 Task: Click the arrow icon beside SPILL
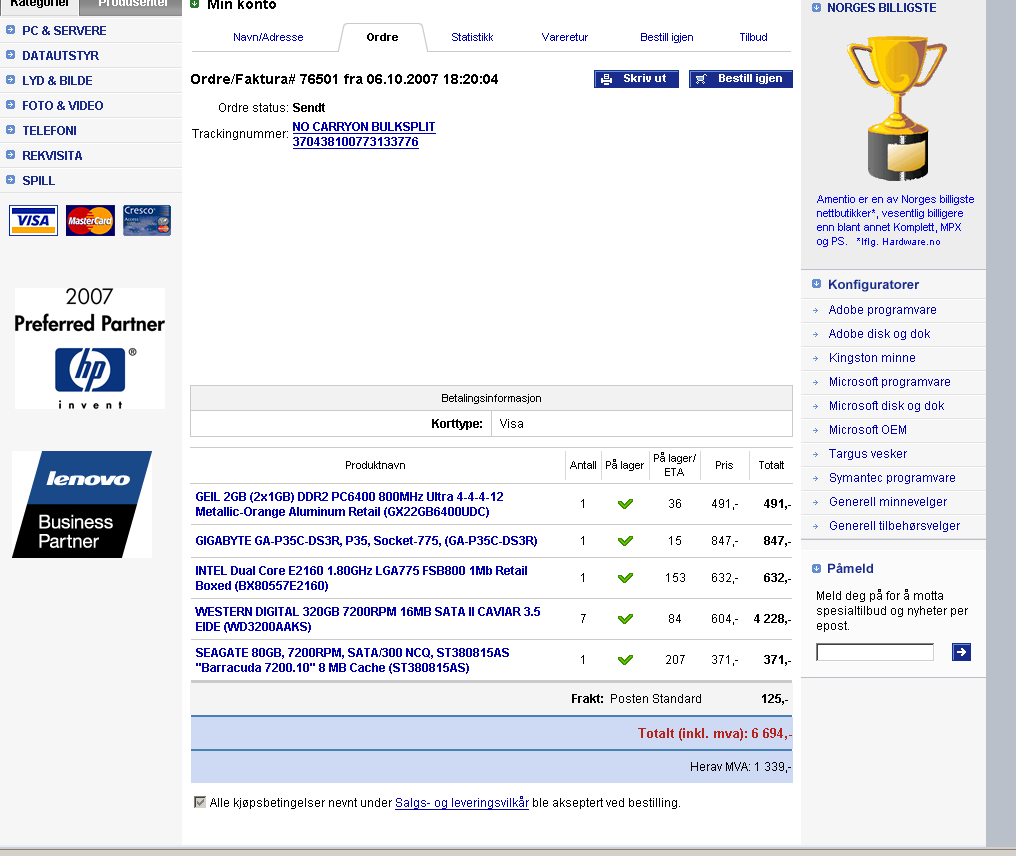[x=10, y=180]
